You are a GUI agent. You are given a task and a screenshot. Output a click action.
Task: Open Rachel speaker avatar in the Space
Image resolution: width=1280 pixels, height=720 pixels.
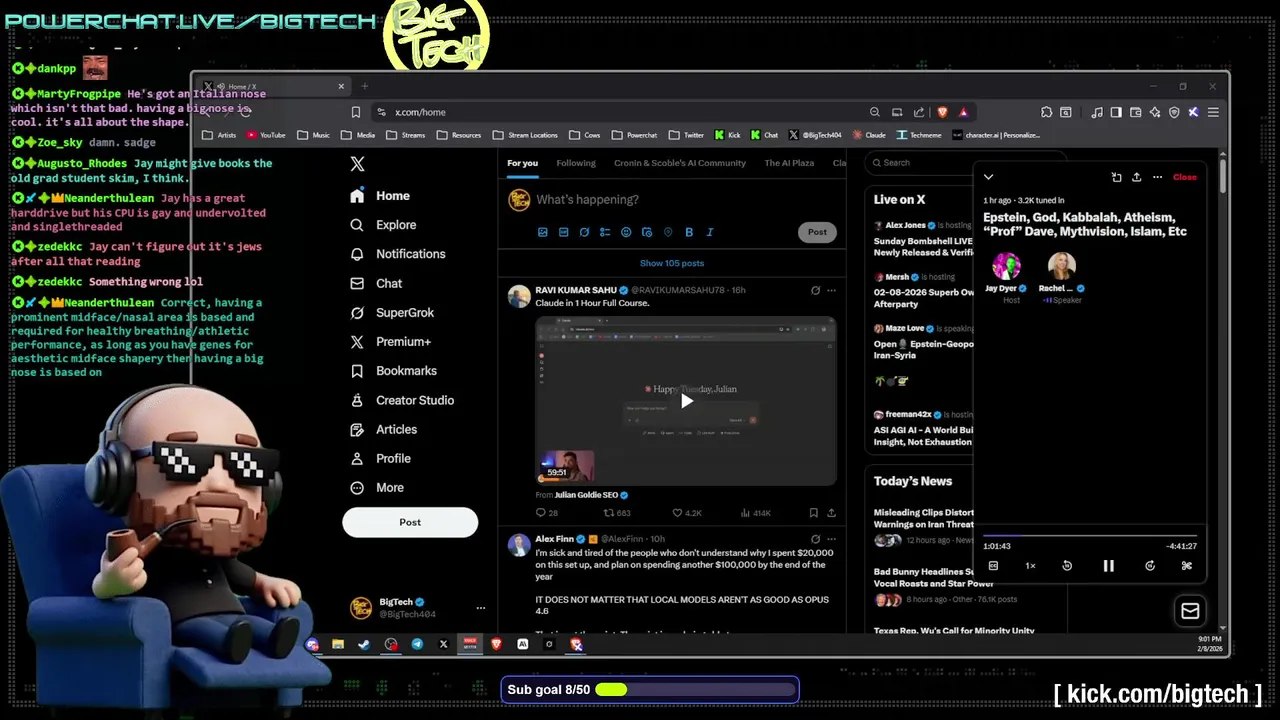pyautogui.click(x=1061, y=266)
